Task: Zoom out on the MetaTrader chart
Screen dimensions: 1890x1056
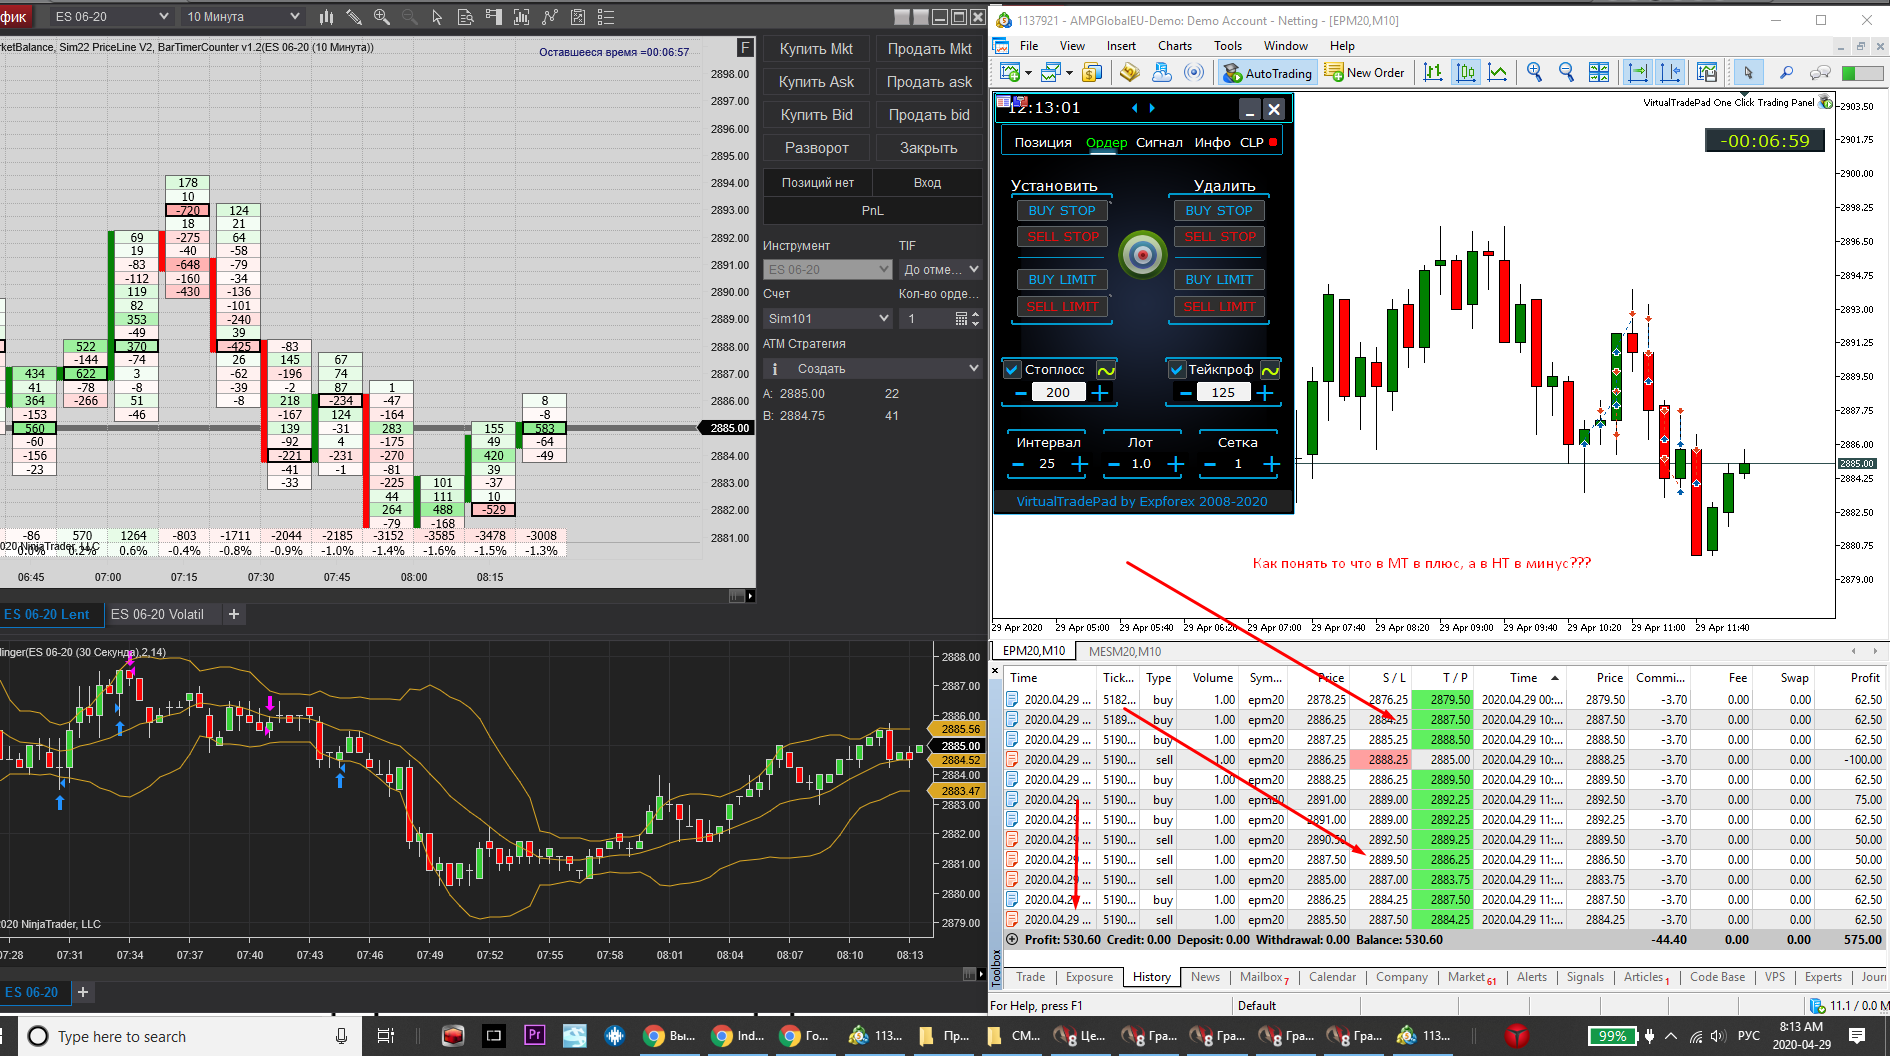Action: coord(1567,72)
